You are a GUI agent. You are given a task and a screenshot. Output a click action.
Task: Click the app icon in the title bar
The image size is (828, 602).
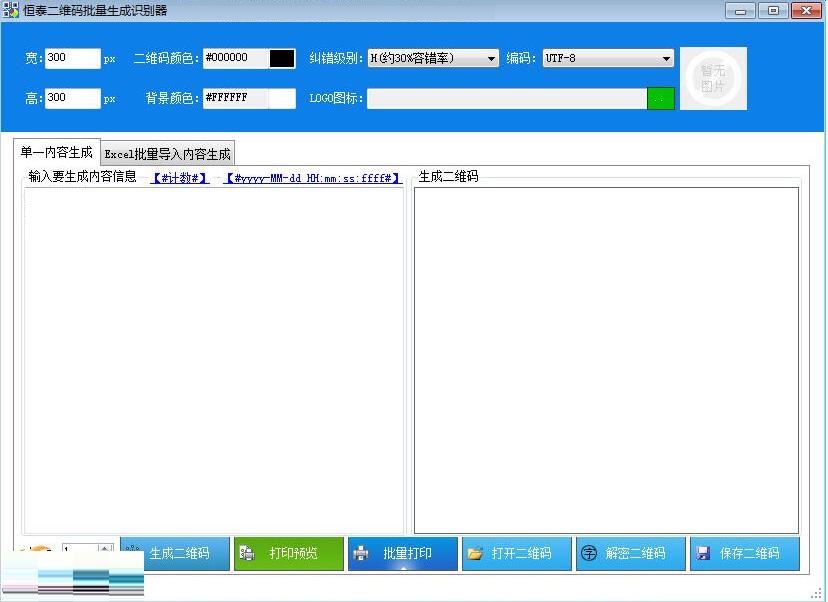pos(11,11)
